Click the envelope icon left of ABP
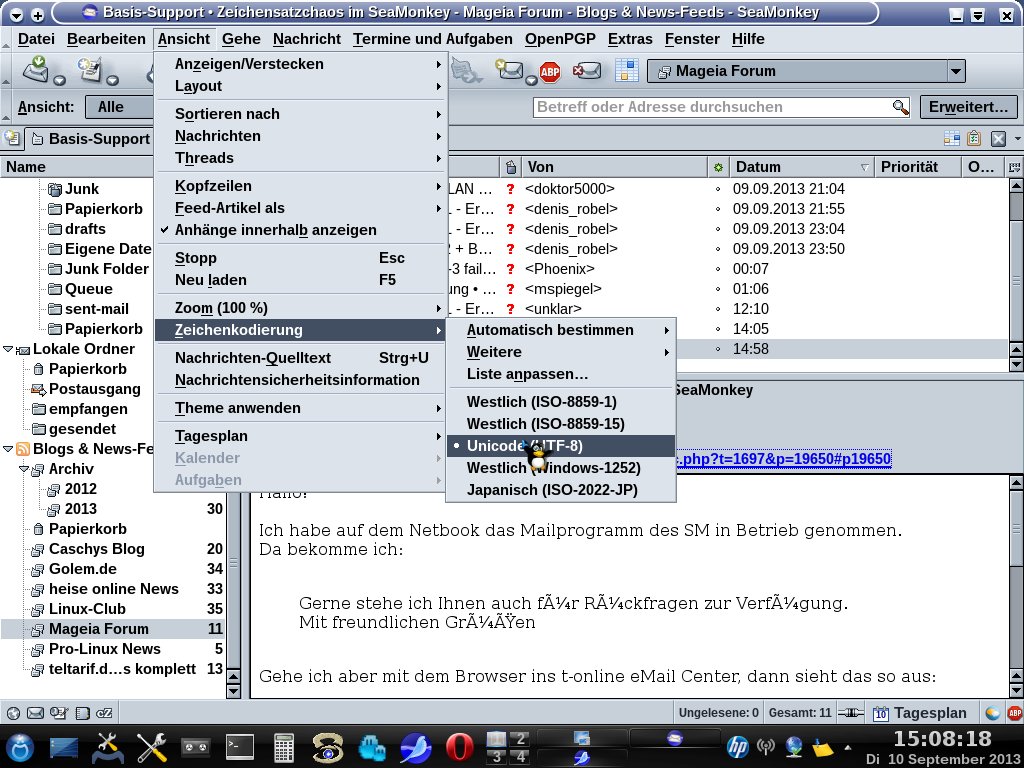This screenshot has width=1024, height=768. pos(509,69)
